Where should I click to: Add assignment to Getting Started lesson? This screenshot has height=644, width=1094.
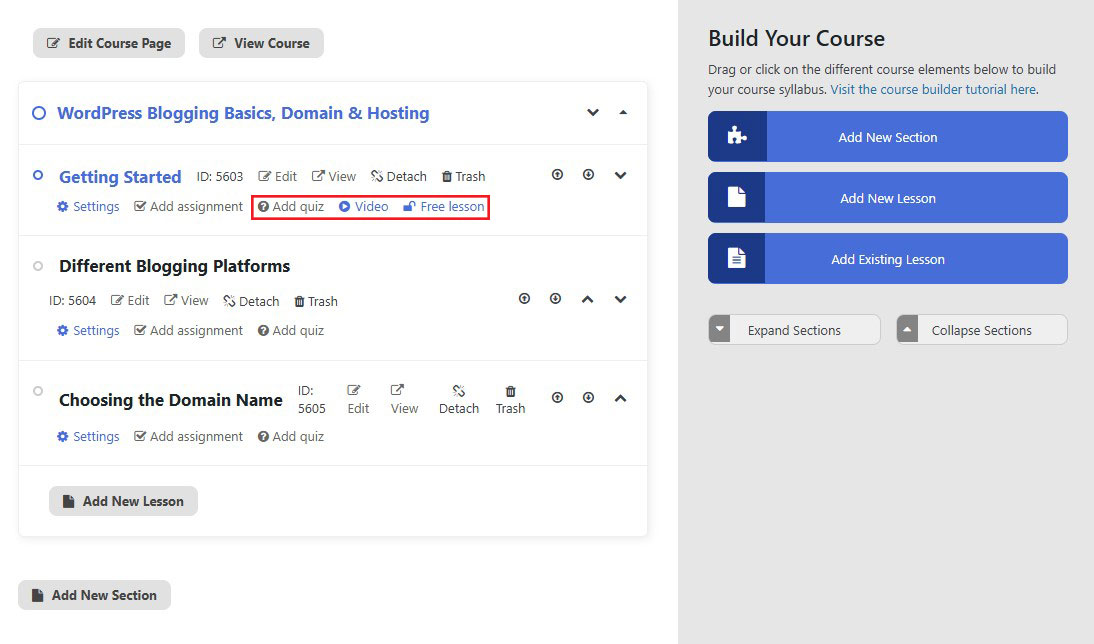(188, 207)
